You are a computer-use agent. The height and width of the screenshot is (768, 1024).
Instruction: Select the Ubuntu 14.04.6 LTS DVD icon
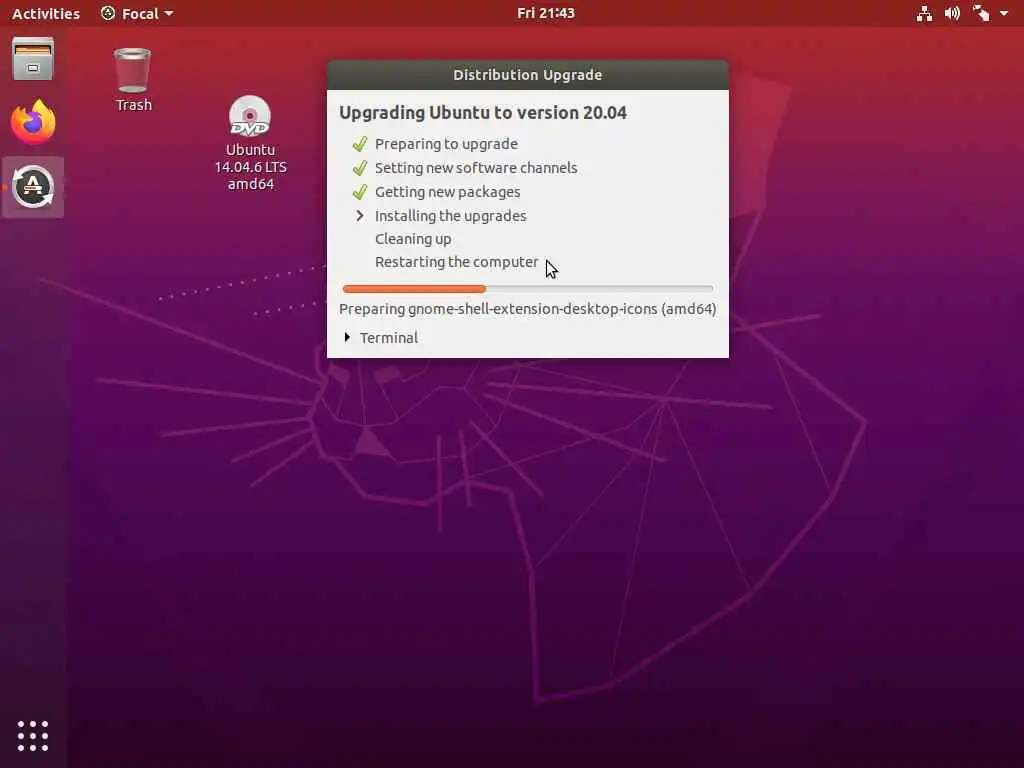click(x=250, y=116)
